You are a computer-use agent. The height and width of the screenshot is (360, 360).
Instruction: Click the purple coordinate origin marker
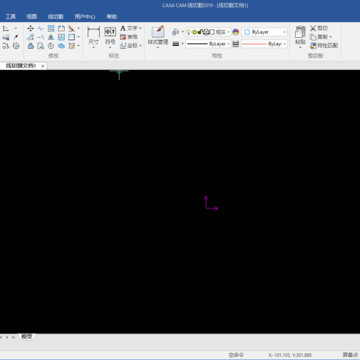211,203
